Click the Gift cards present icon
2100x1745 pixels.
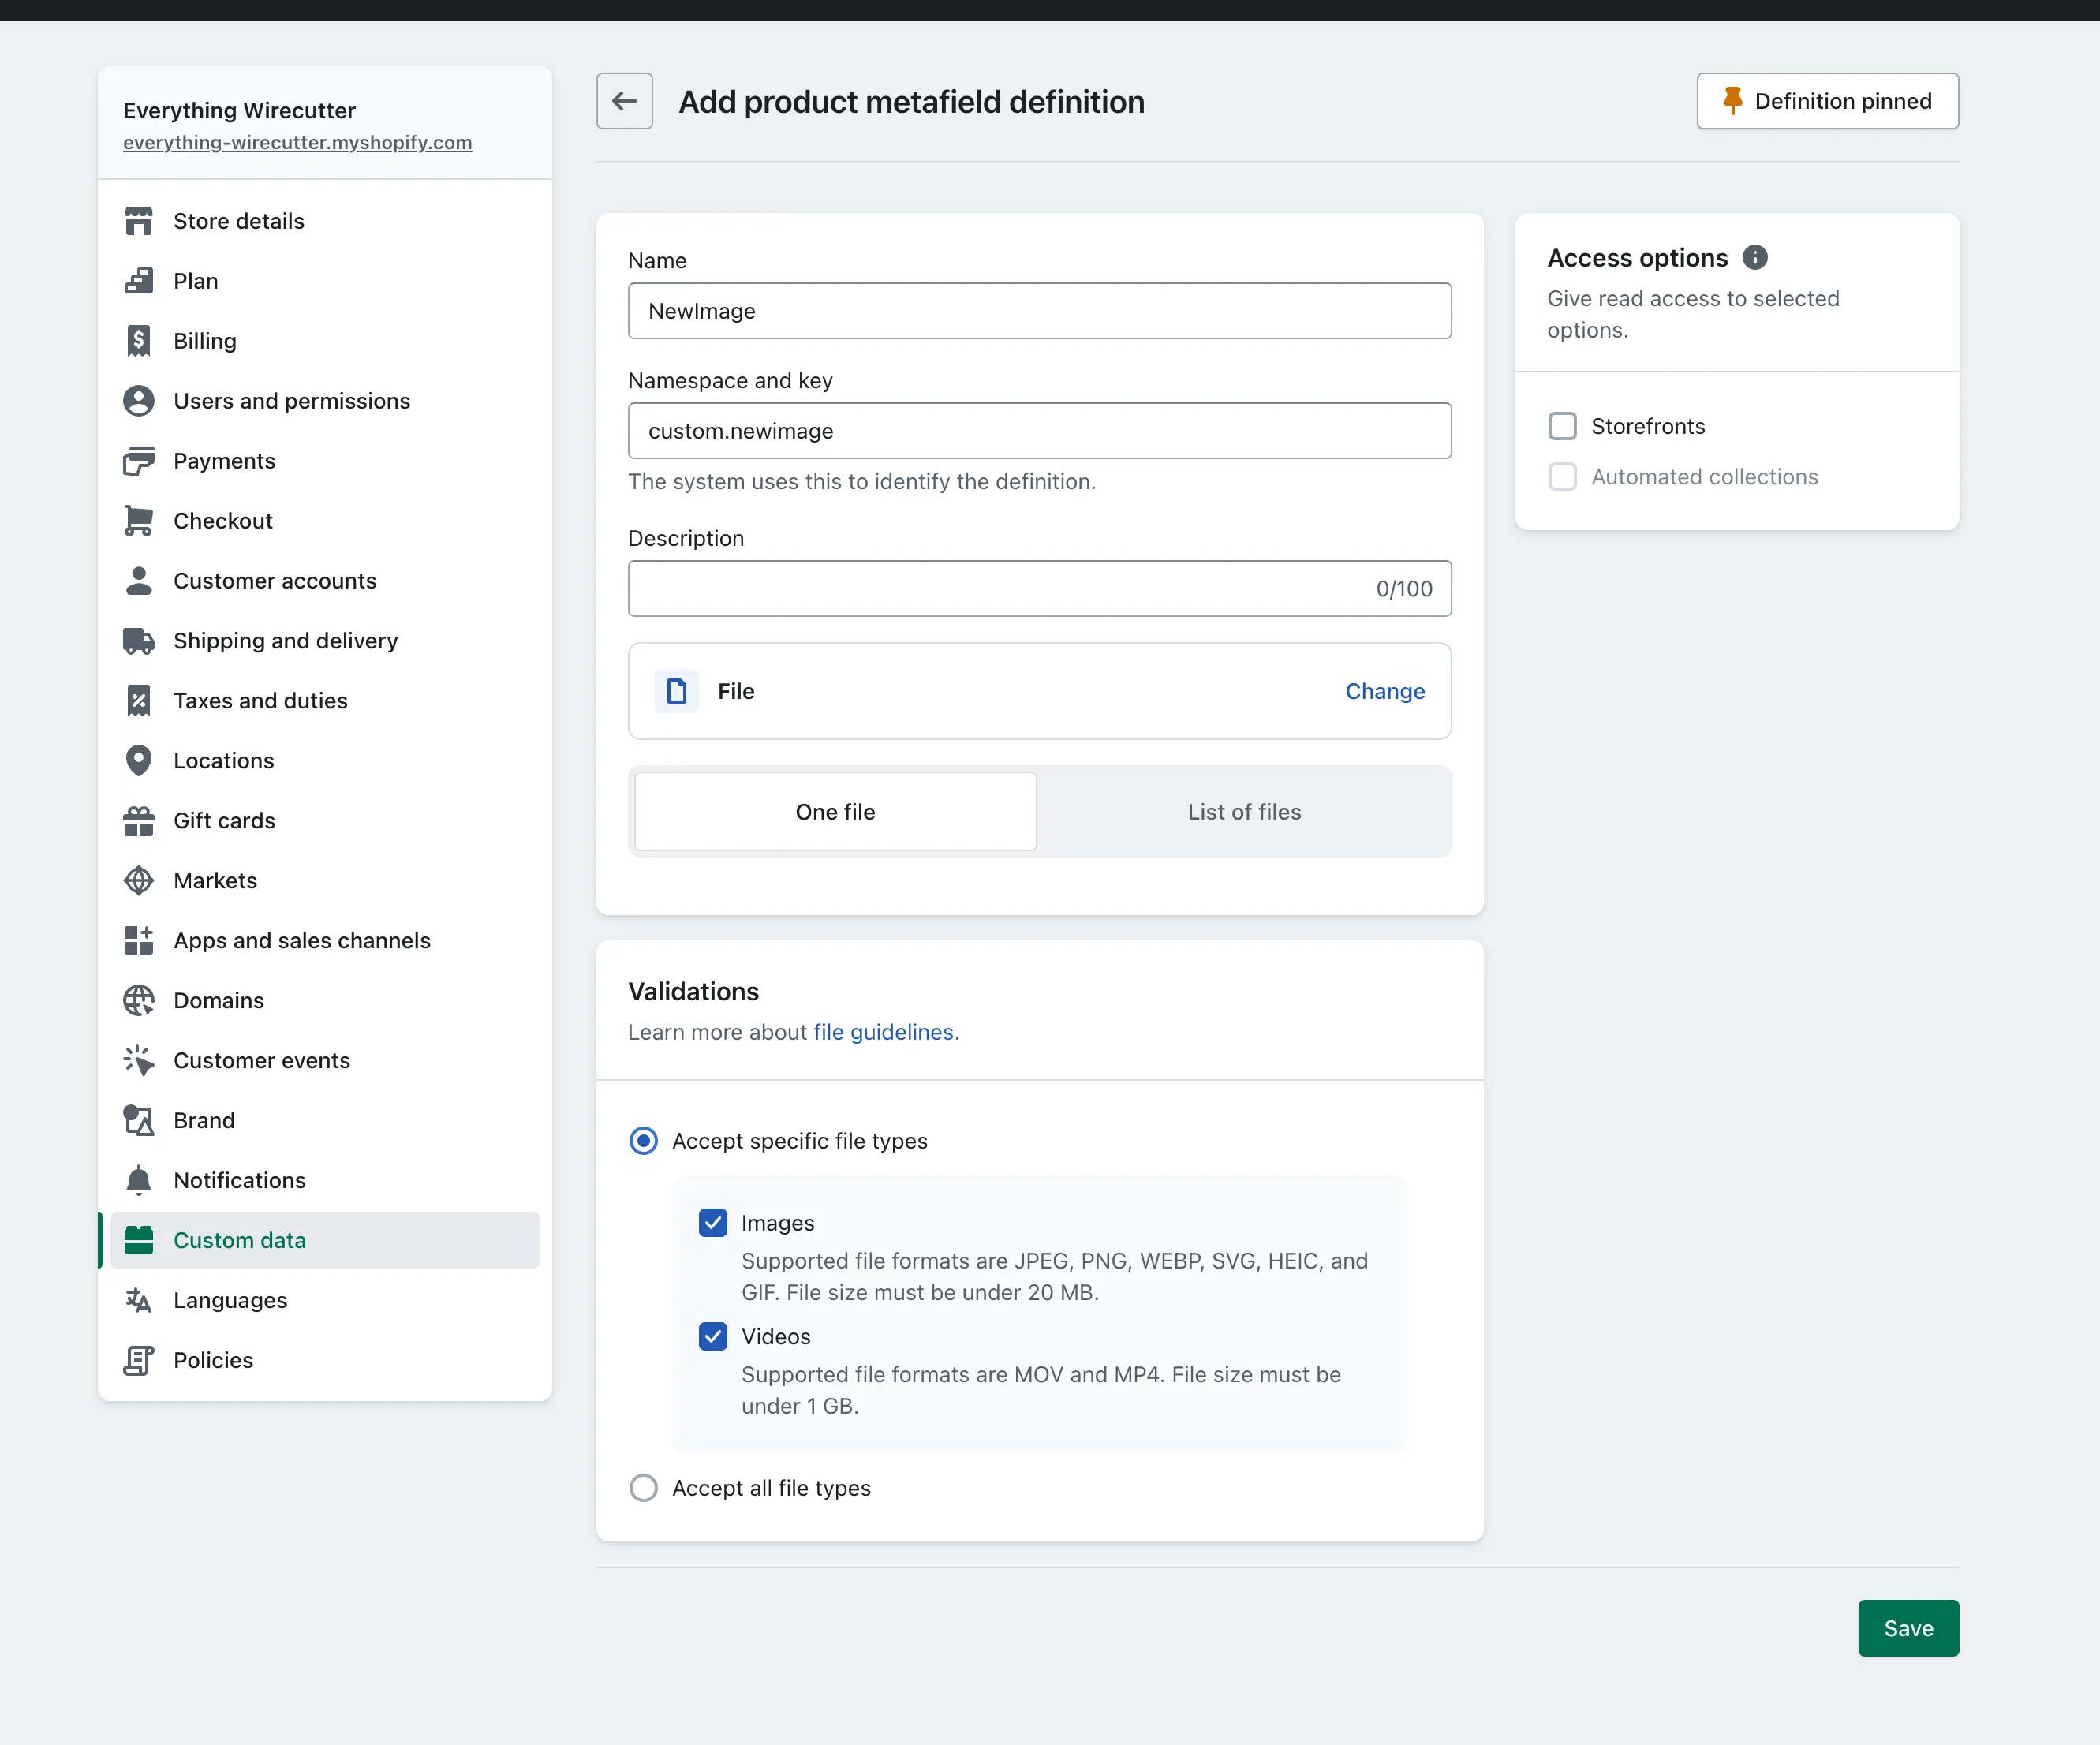click(139, 821)
